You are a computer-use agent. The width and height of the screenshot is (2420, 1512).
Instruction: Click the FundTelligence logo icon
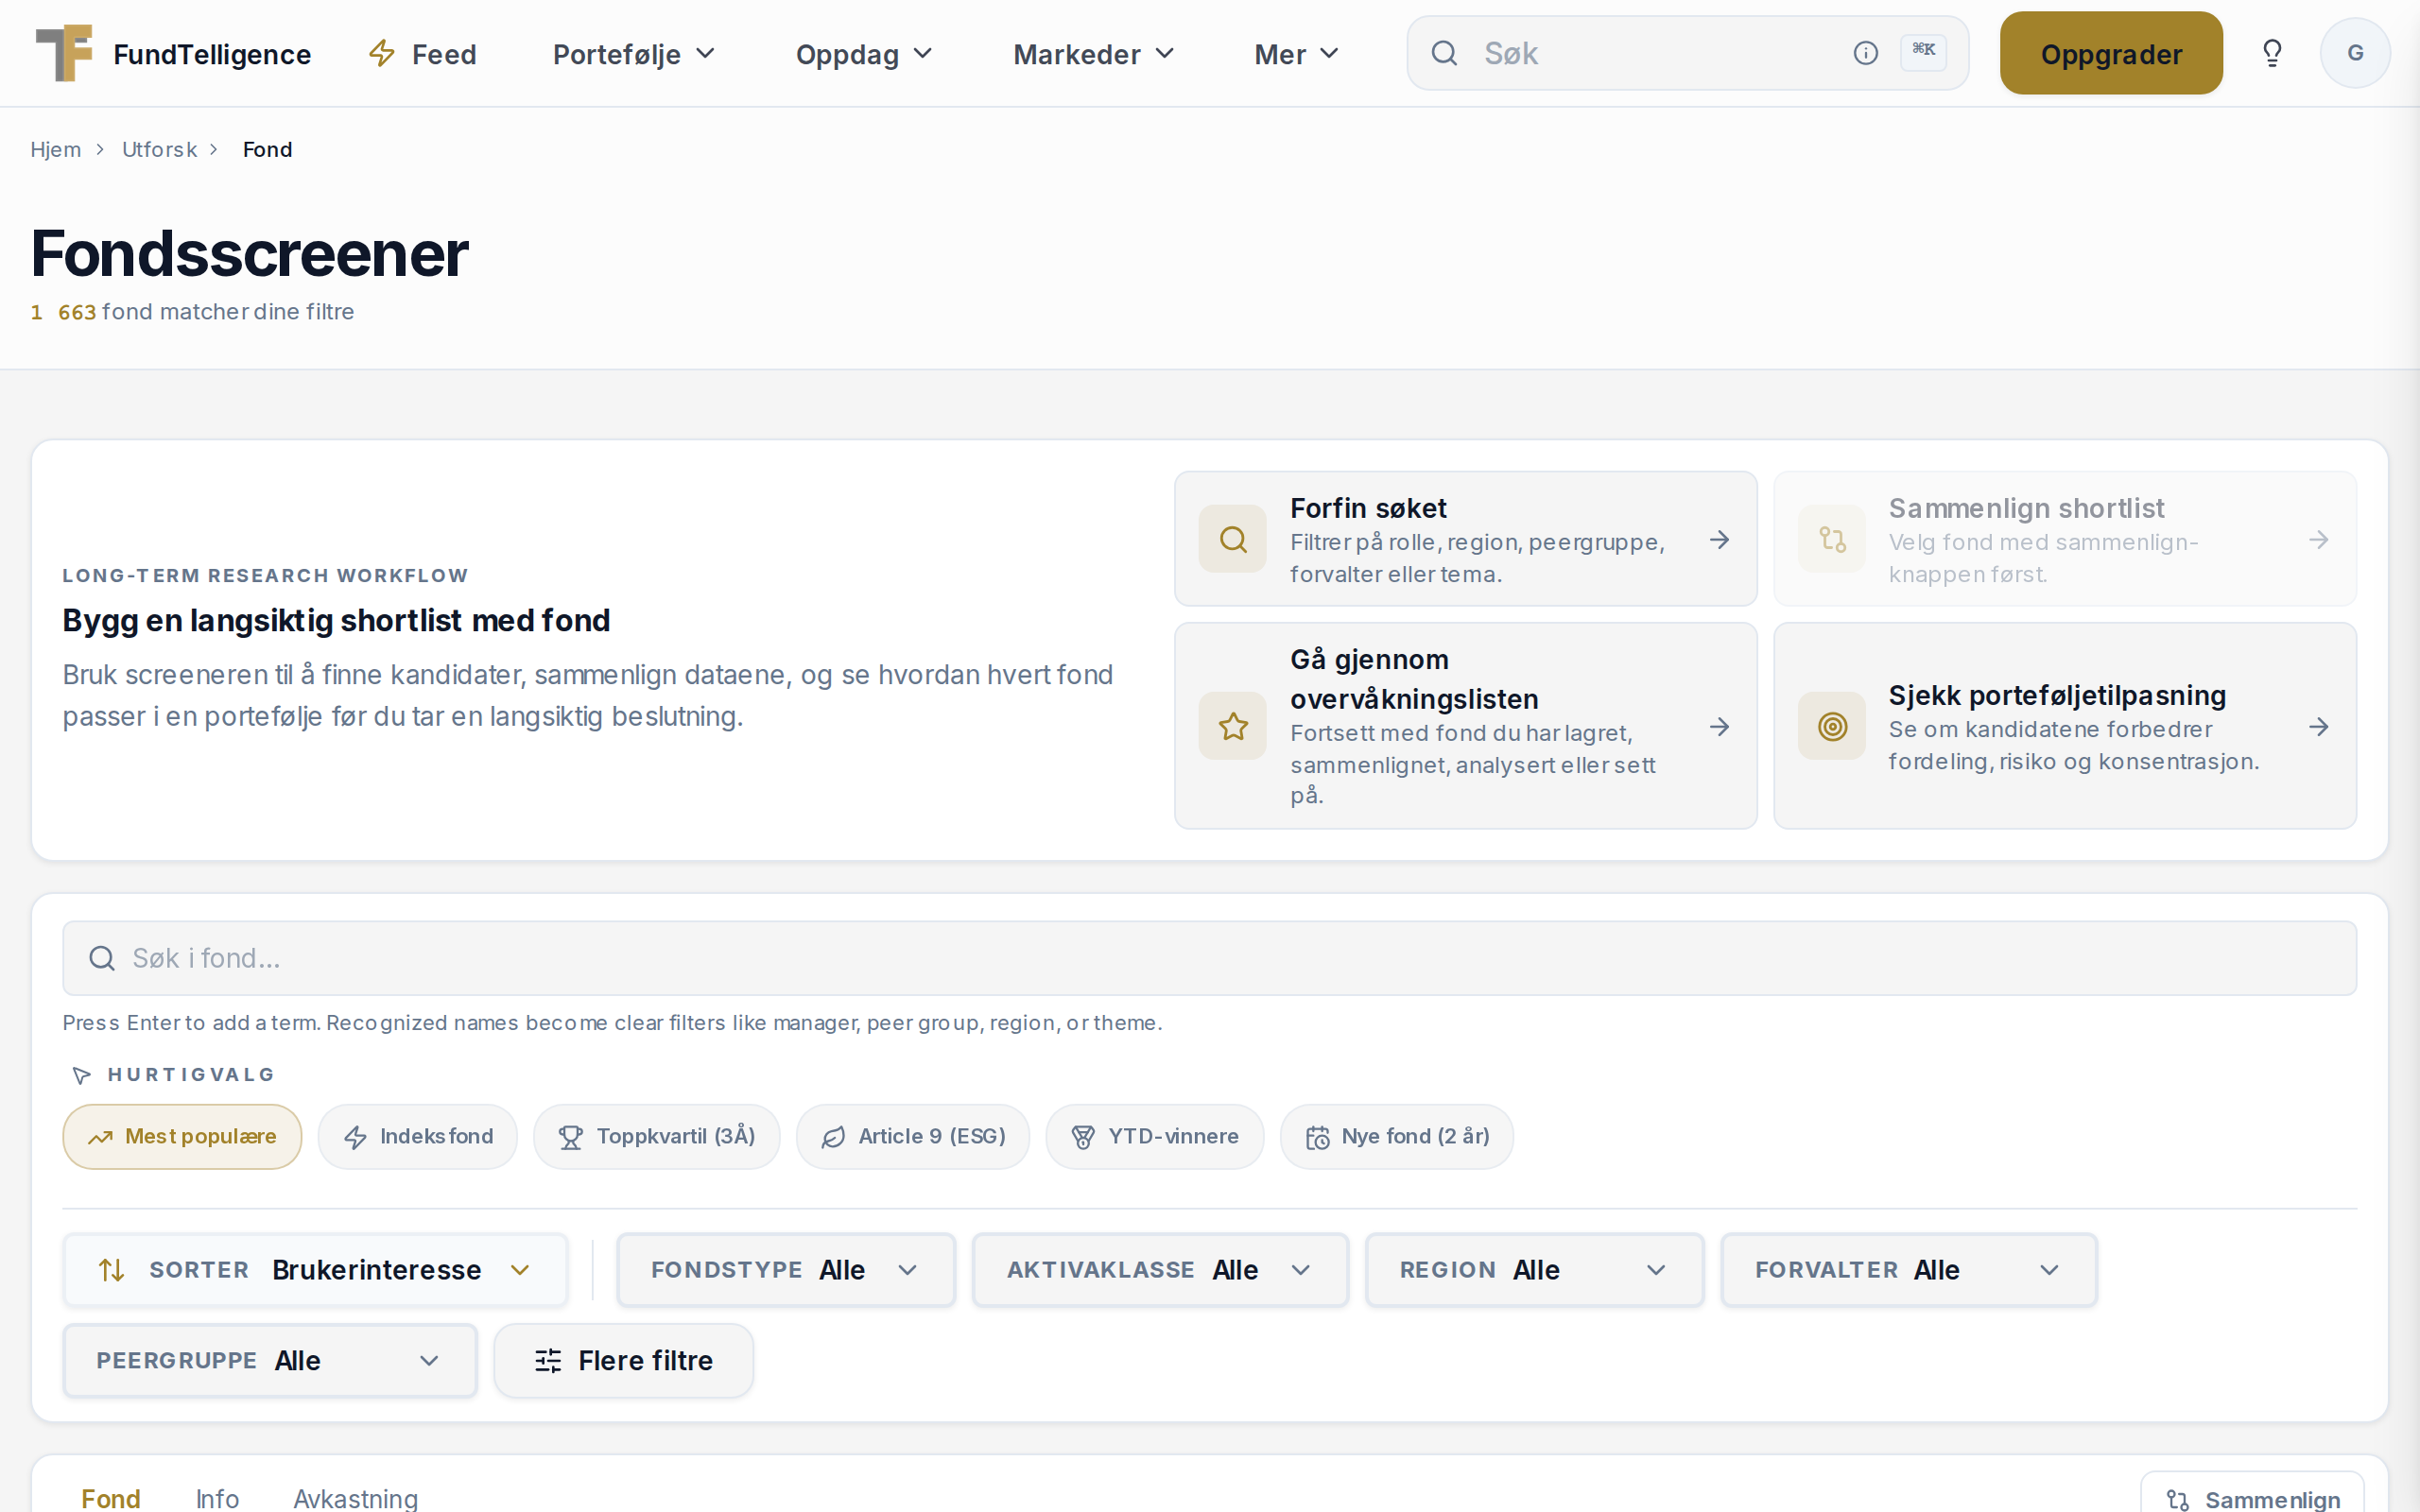64,53
